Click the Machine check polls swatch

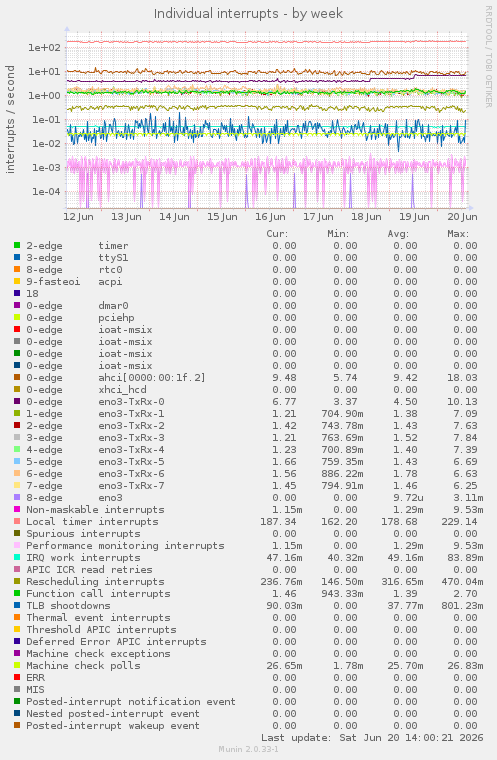pos(17,665)
